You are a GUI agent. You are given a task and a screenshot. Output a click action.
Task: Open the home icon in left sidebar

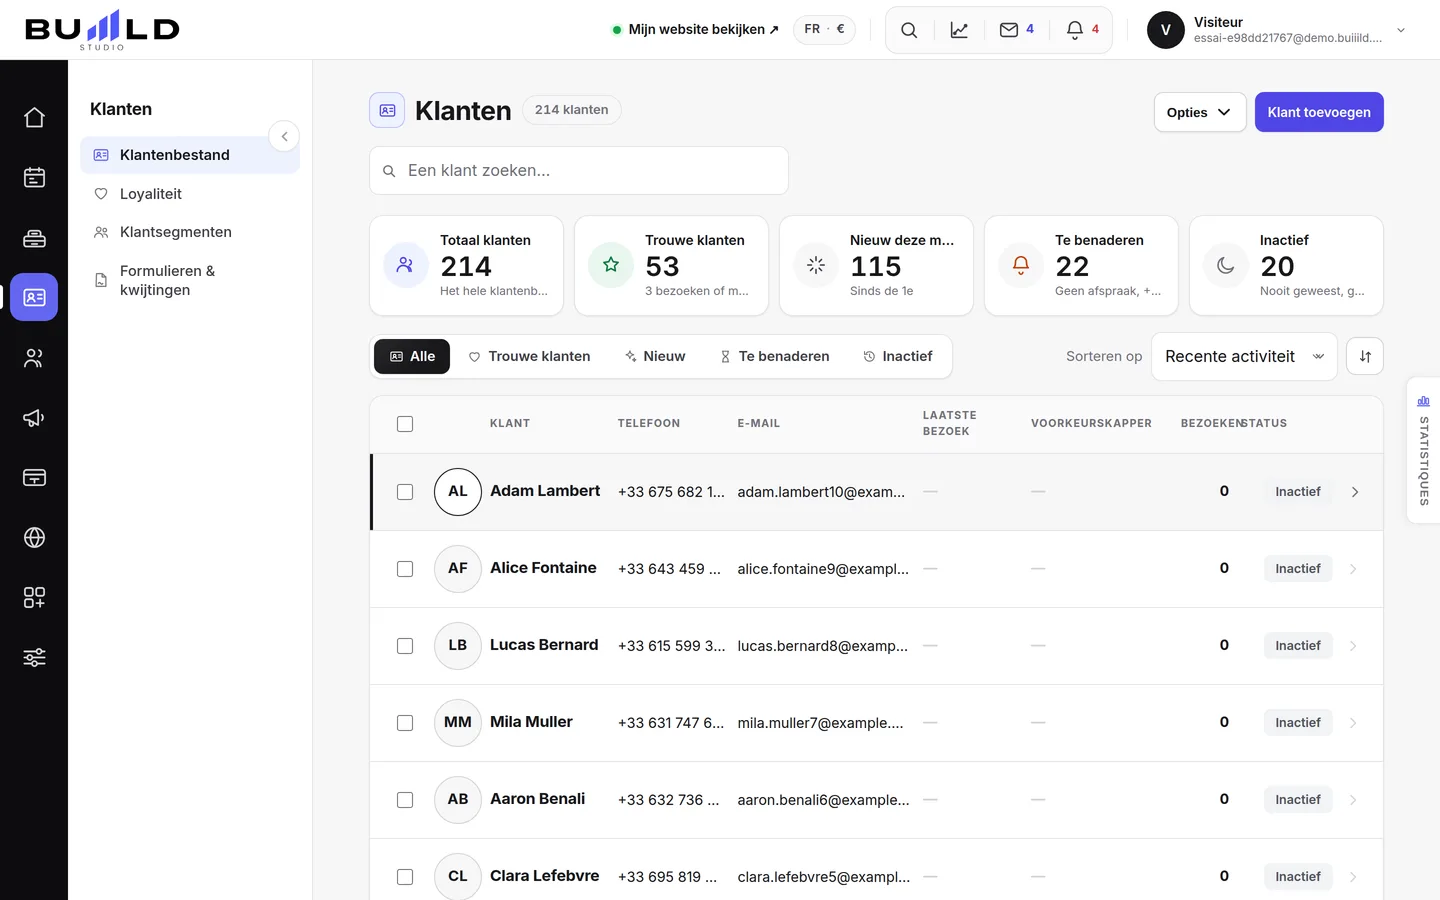point(34,118)
